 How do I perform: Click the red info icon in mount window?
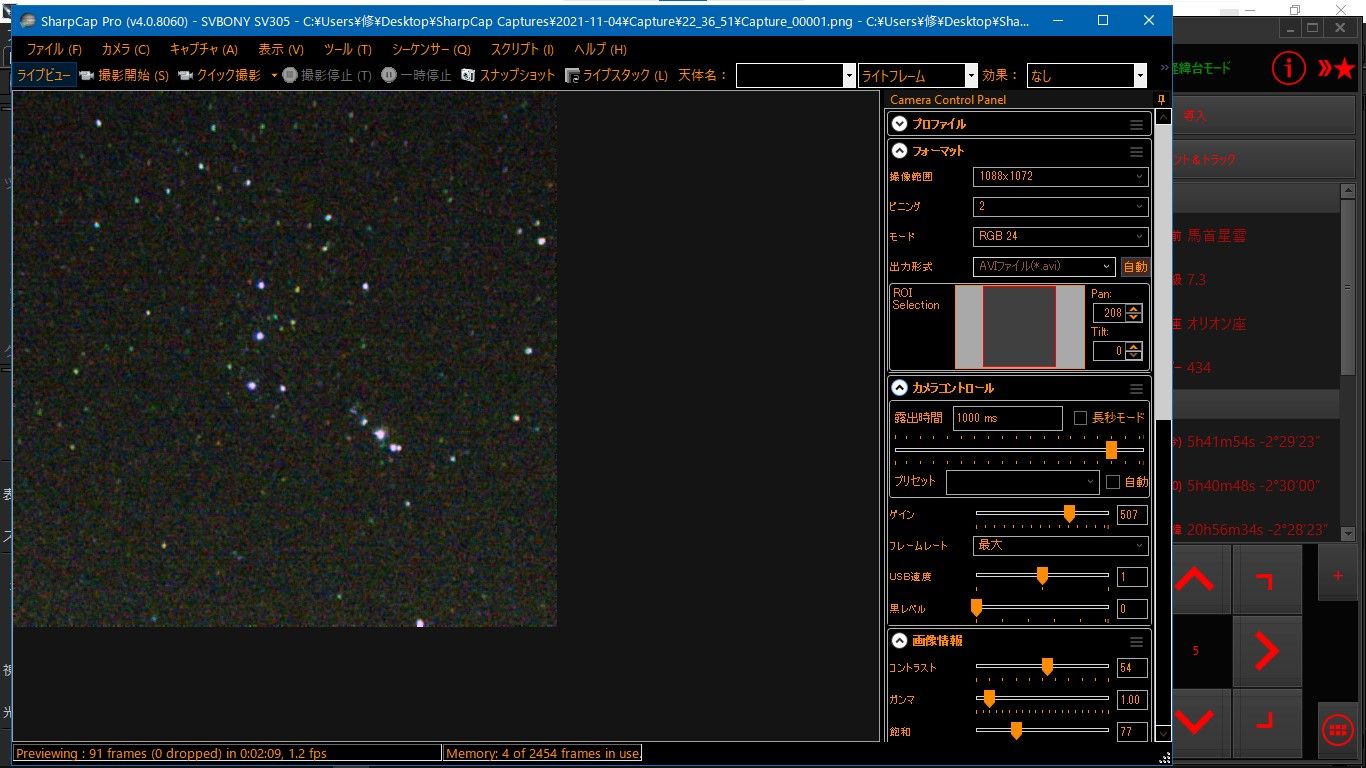[x=1289, y=68]
